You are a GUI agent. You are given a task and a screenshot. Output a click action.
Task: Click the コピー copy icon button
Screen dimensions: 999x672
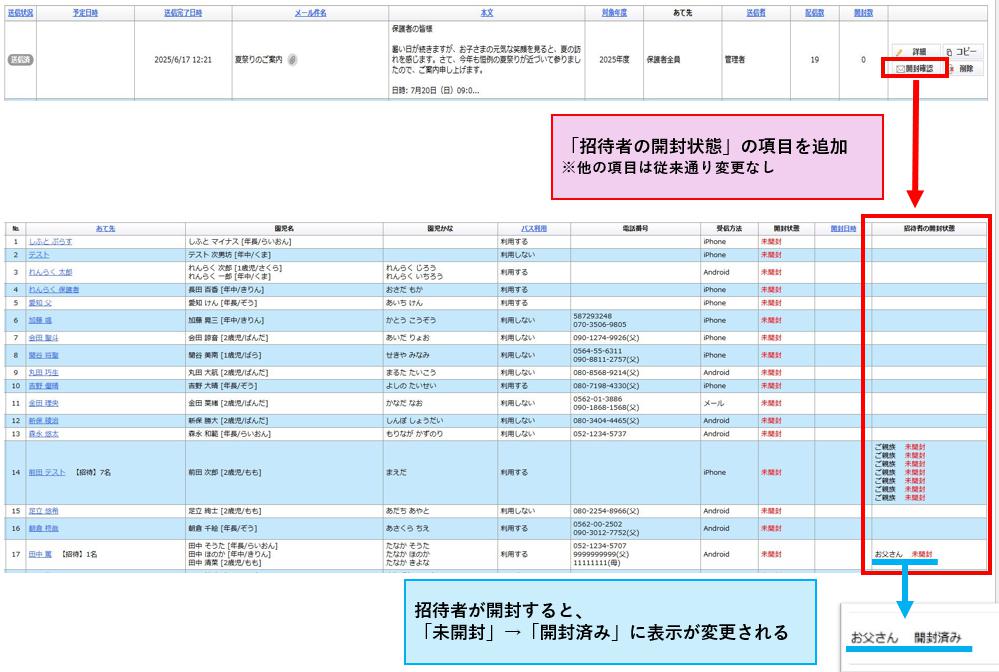[x=962, y=51]
